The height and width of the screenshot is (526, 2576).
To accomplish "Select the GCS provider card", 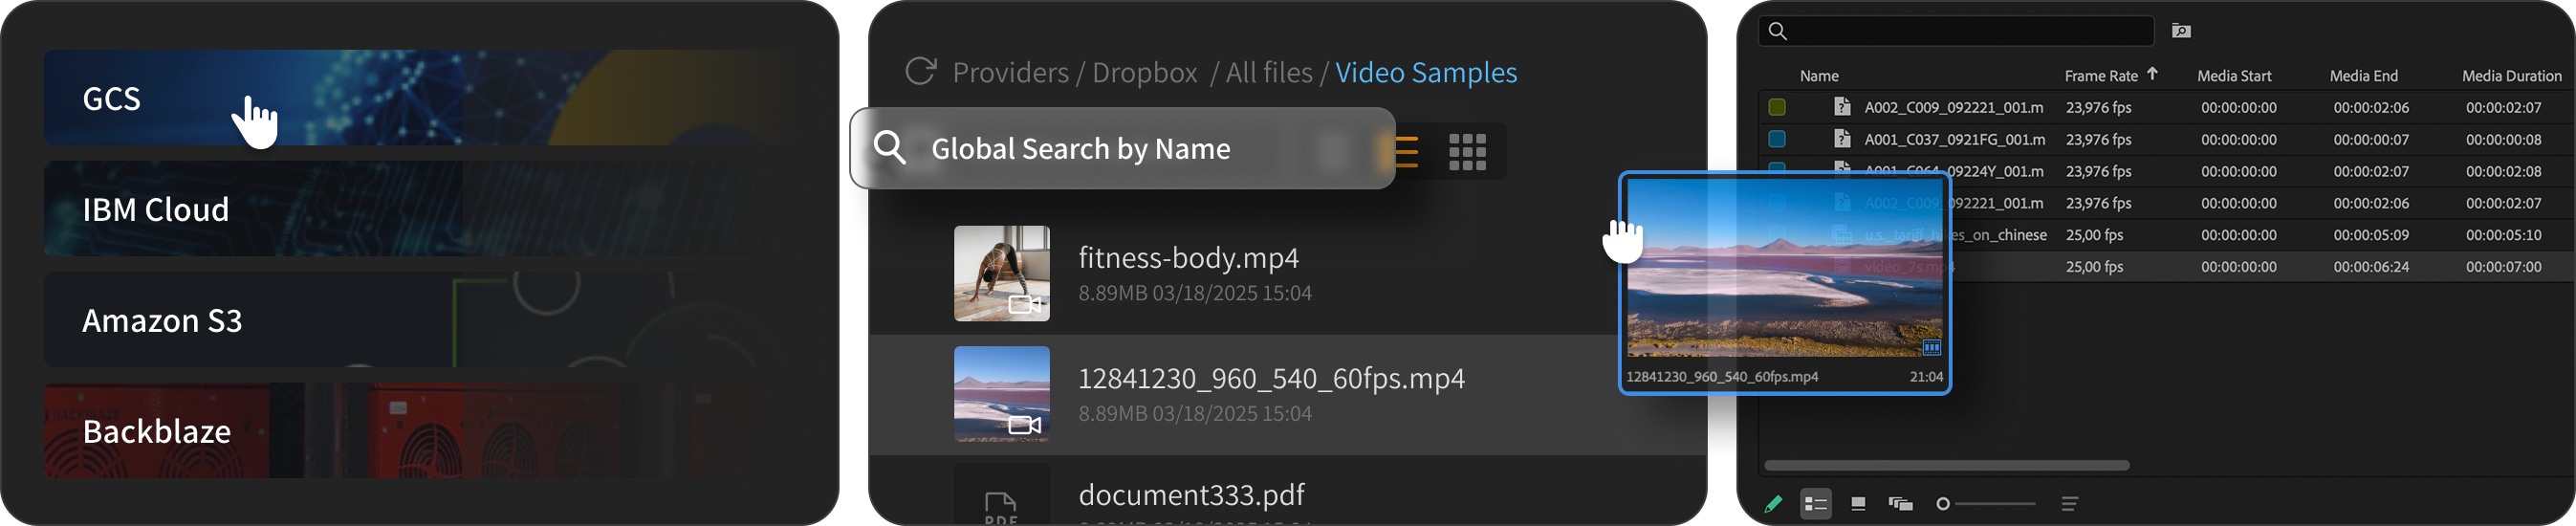I will (420, 98).
